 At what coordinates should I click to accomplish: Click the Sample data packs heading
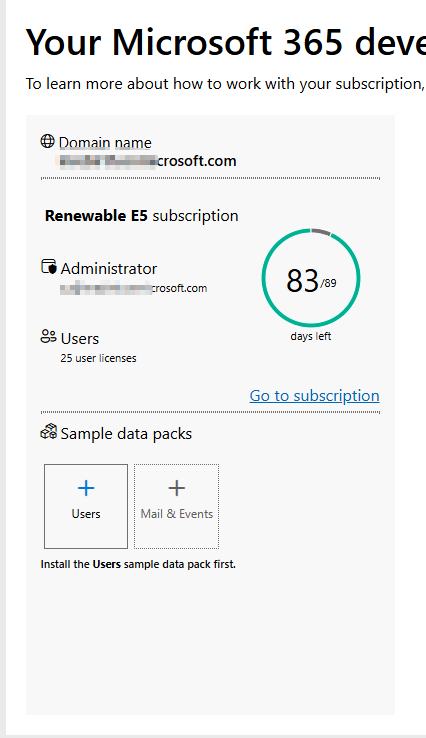pos(126,434)
